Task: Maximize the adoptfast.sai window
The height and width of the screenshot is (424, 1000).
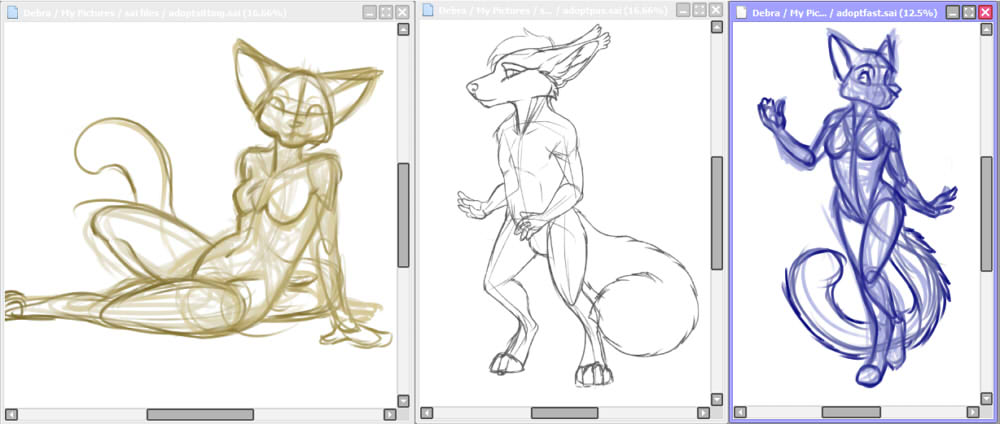Action: click(969, 13)
